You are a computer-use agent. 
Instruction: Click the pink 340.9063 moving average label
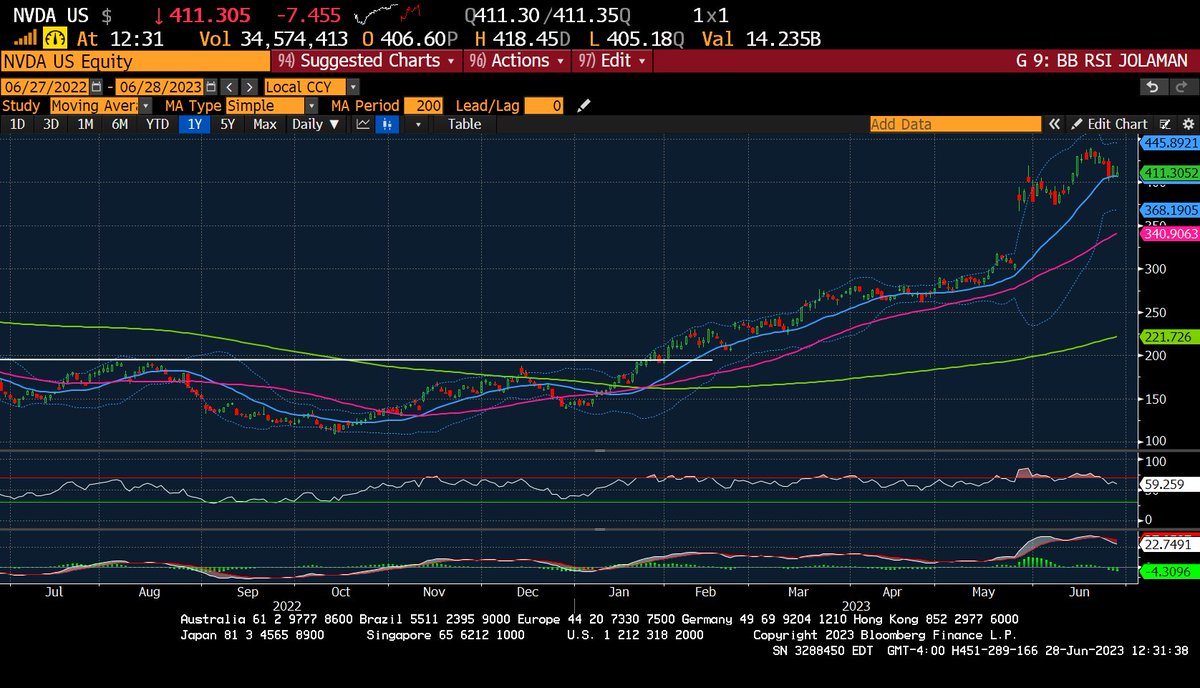[1169, 233]
